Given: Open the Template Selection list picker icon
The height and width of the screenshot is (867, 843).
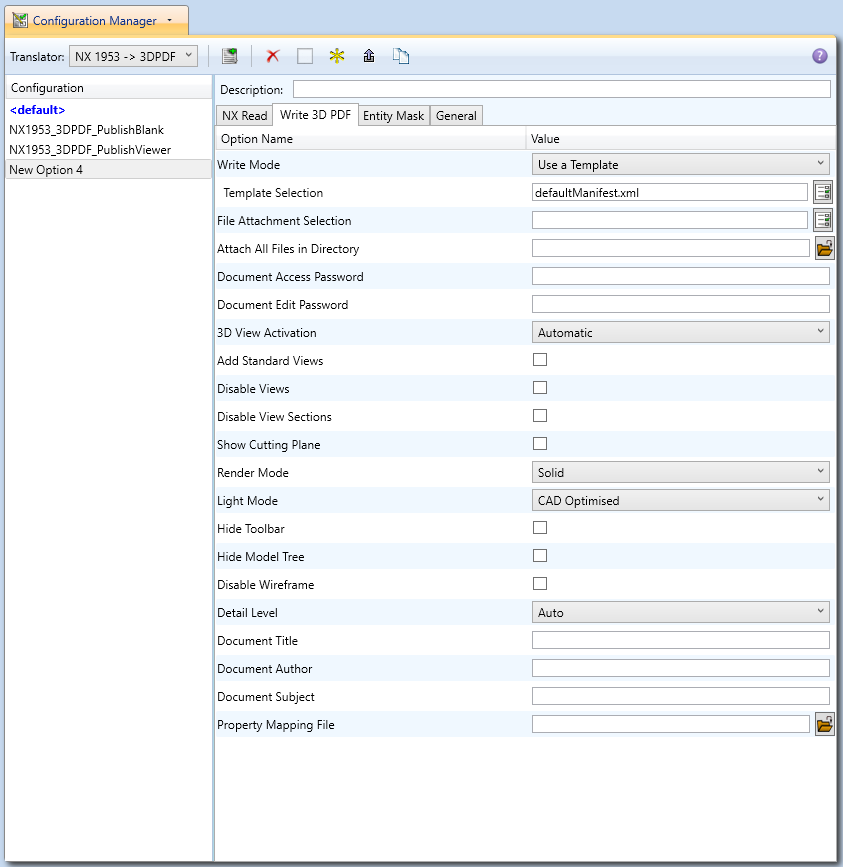Looking at the screenshot, I should coord(823,192).
